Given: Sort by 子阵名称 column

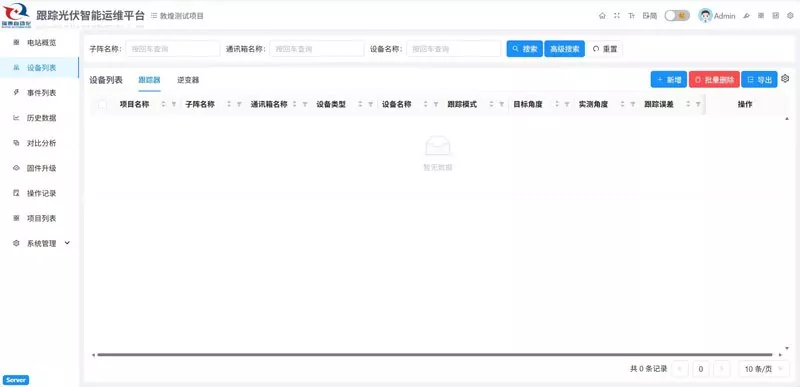Looking at the screenshot, I should 229,104.
